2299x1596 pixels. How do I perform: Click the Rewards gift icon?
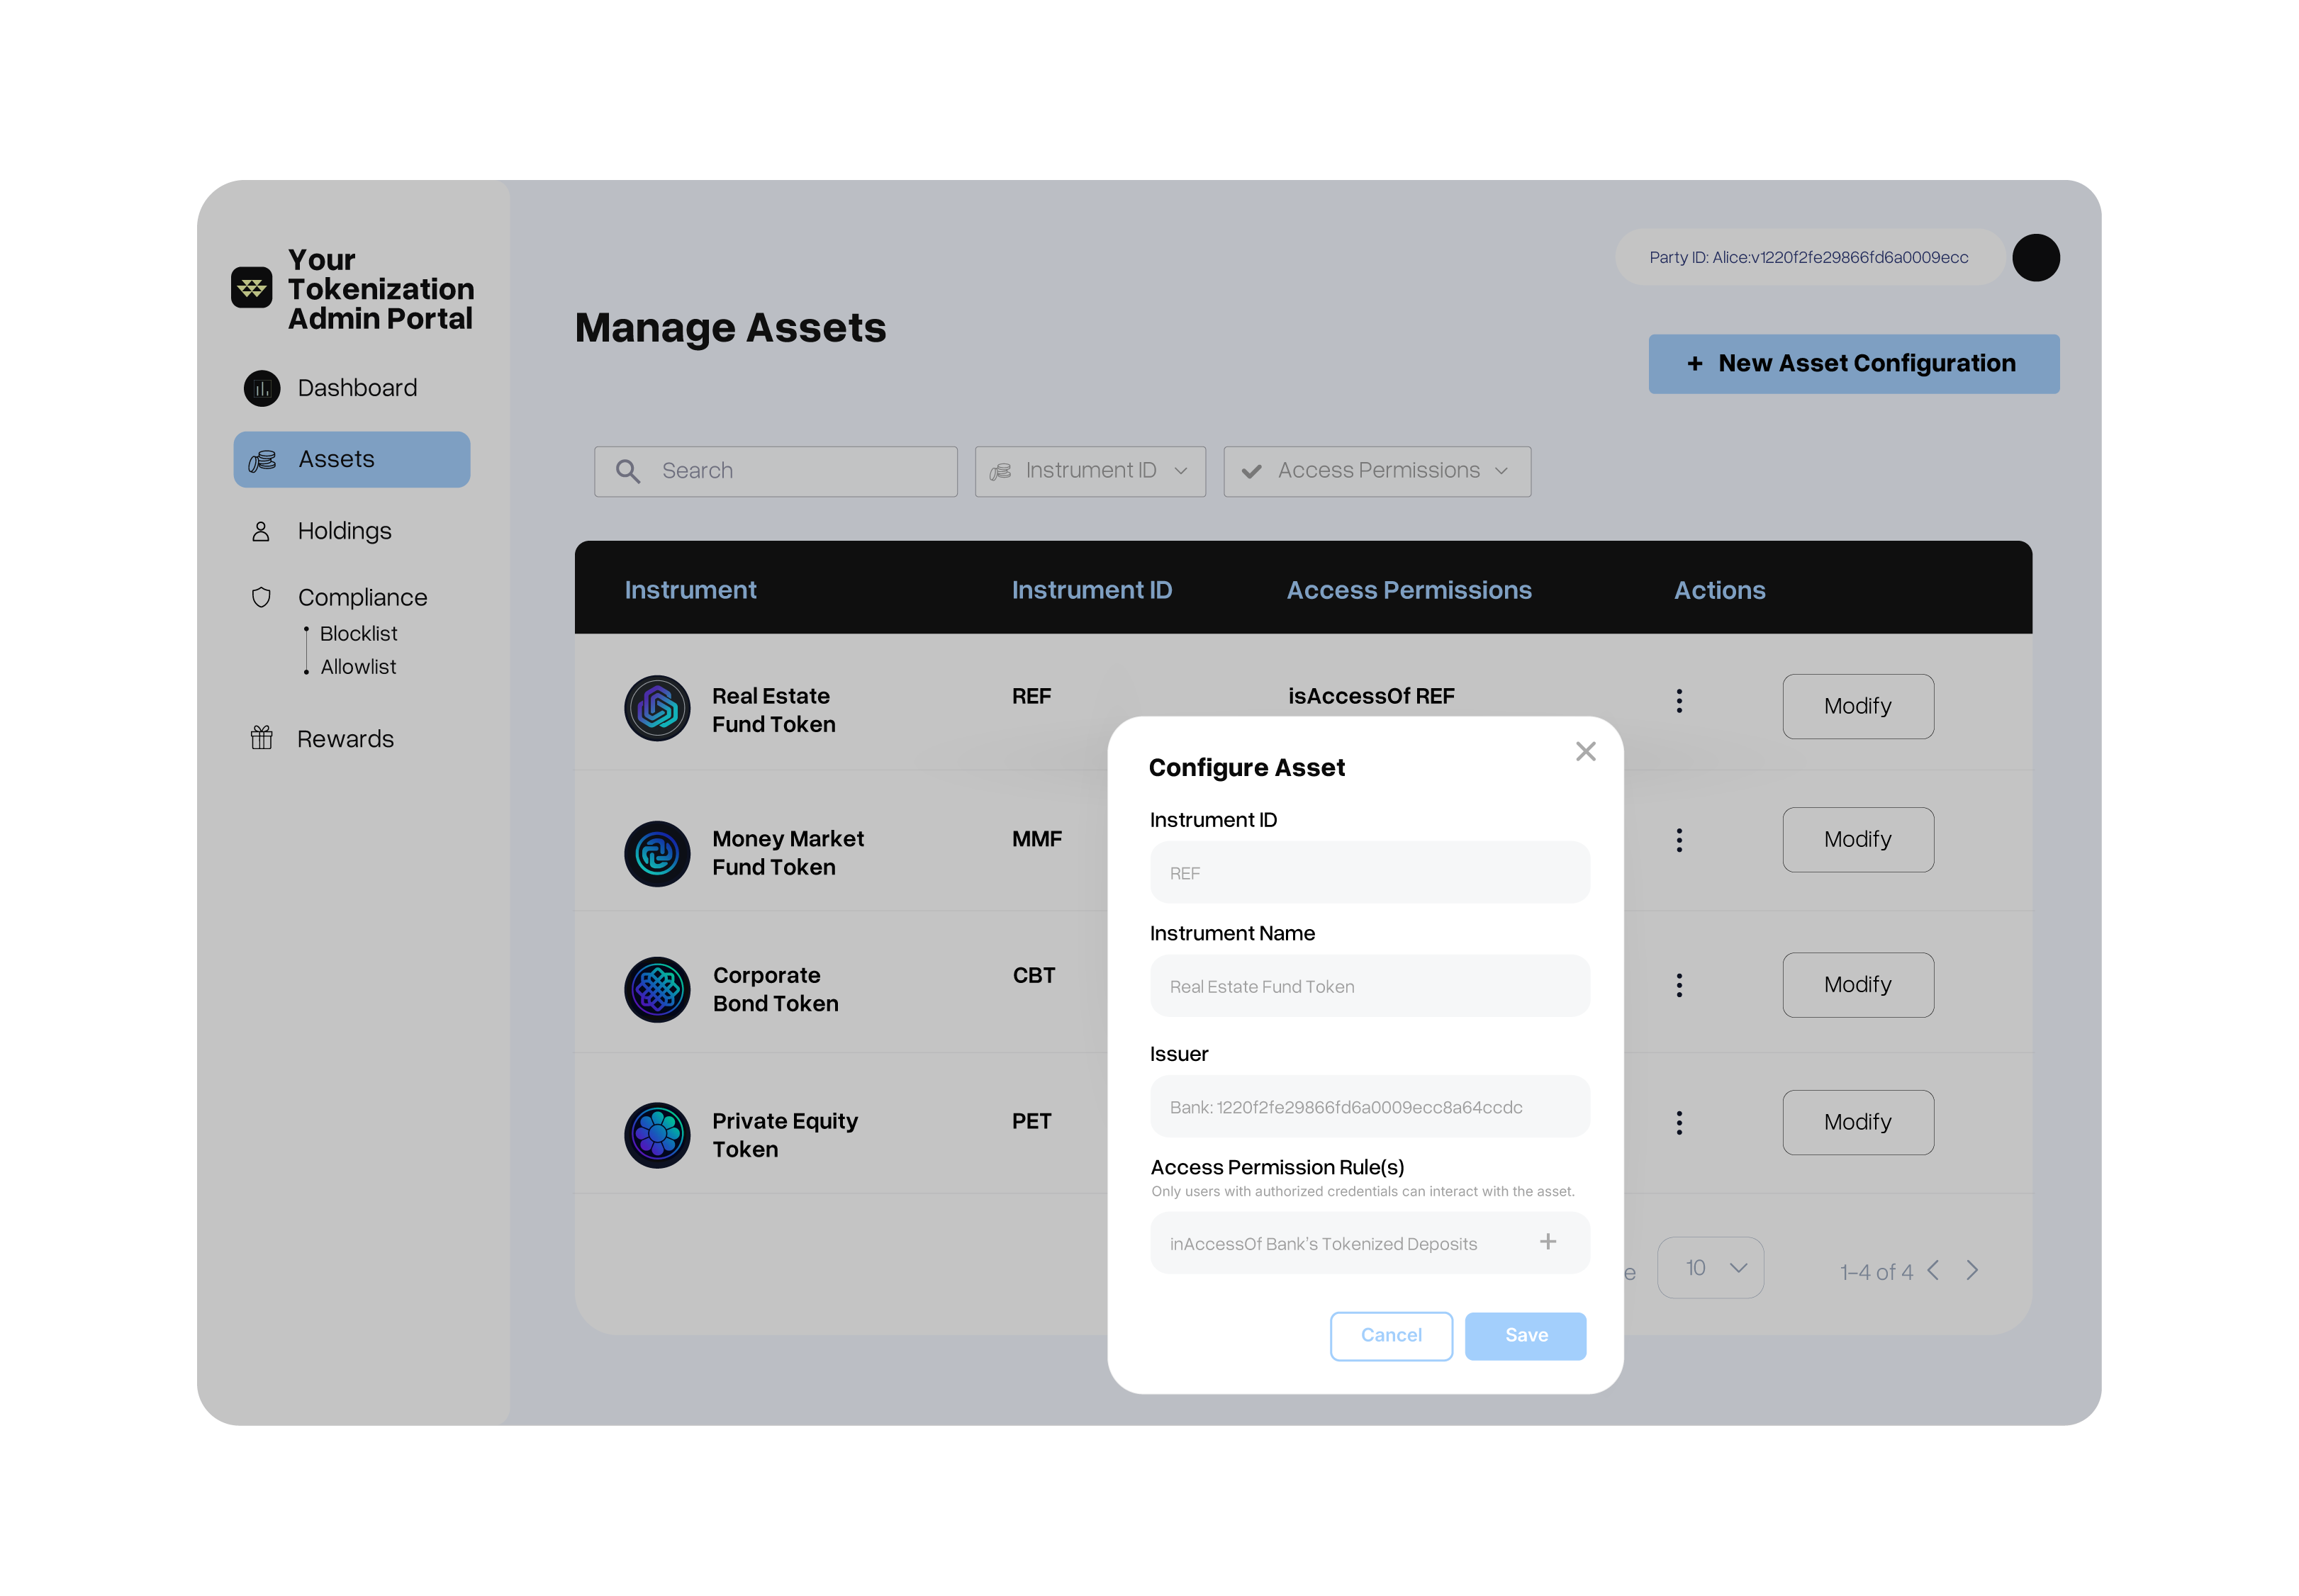(x=261, y=738)
